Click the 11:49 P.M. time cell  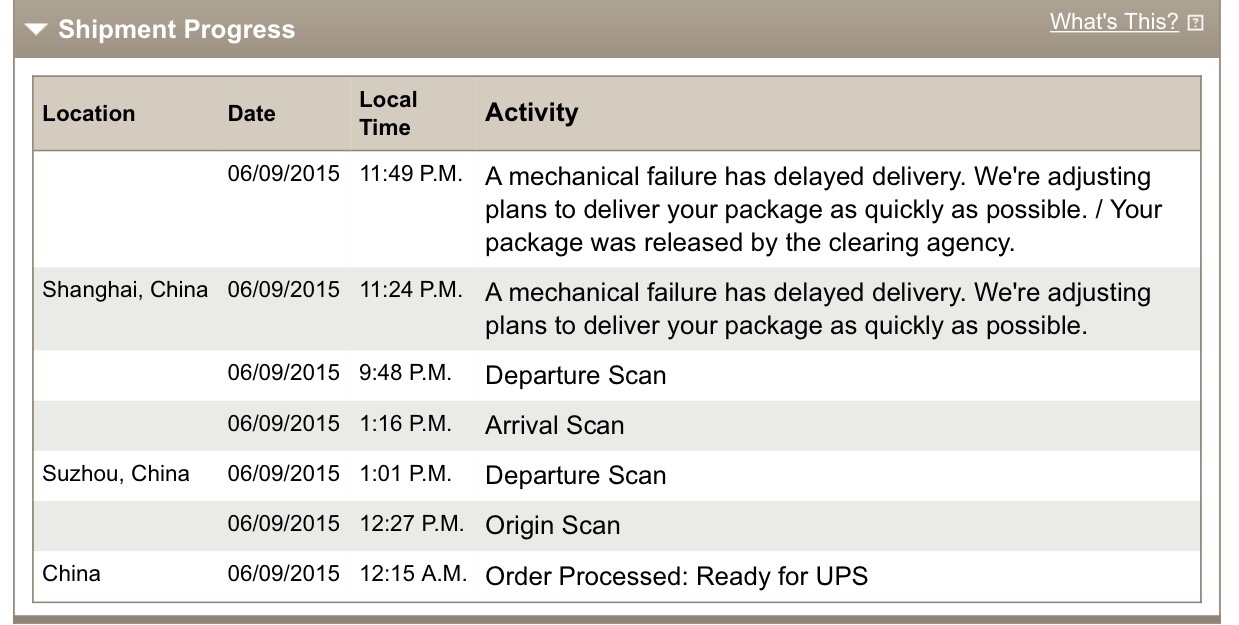[x=411, y=174]
